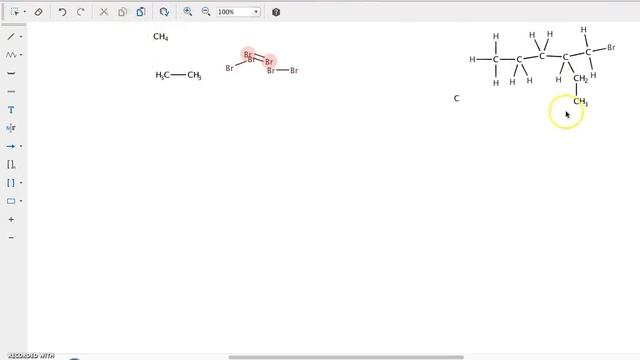Cut the selected structure
The width and height of the screenshot is (640, 360).
104,12
